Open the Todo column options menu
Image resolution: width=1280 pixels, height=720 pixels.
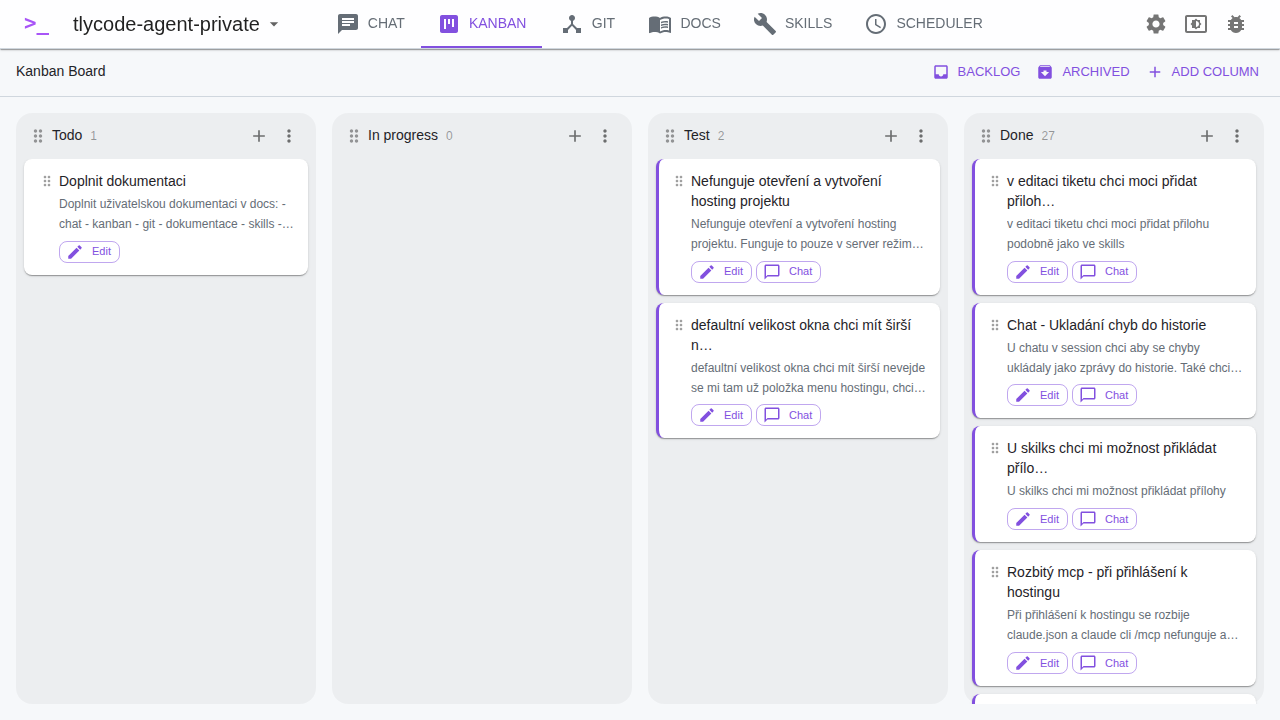click(x=289, y=136)
